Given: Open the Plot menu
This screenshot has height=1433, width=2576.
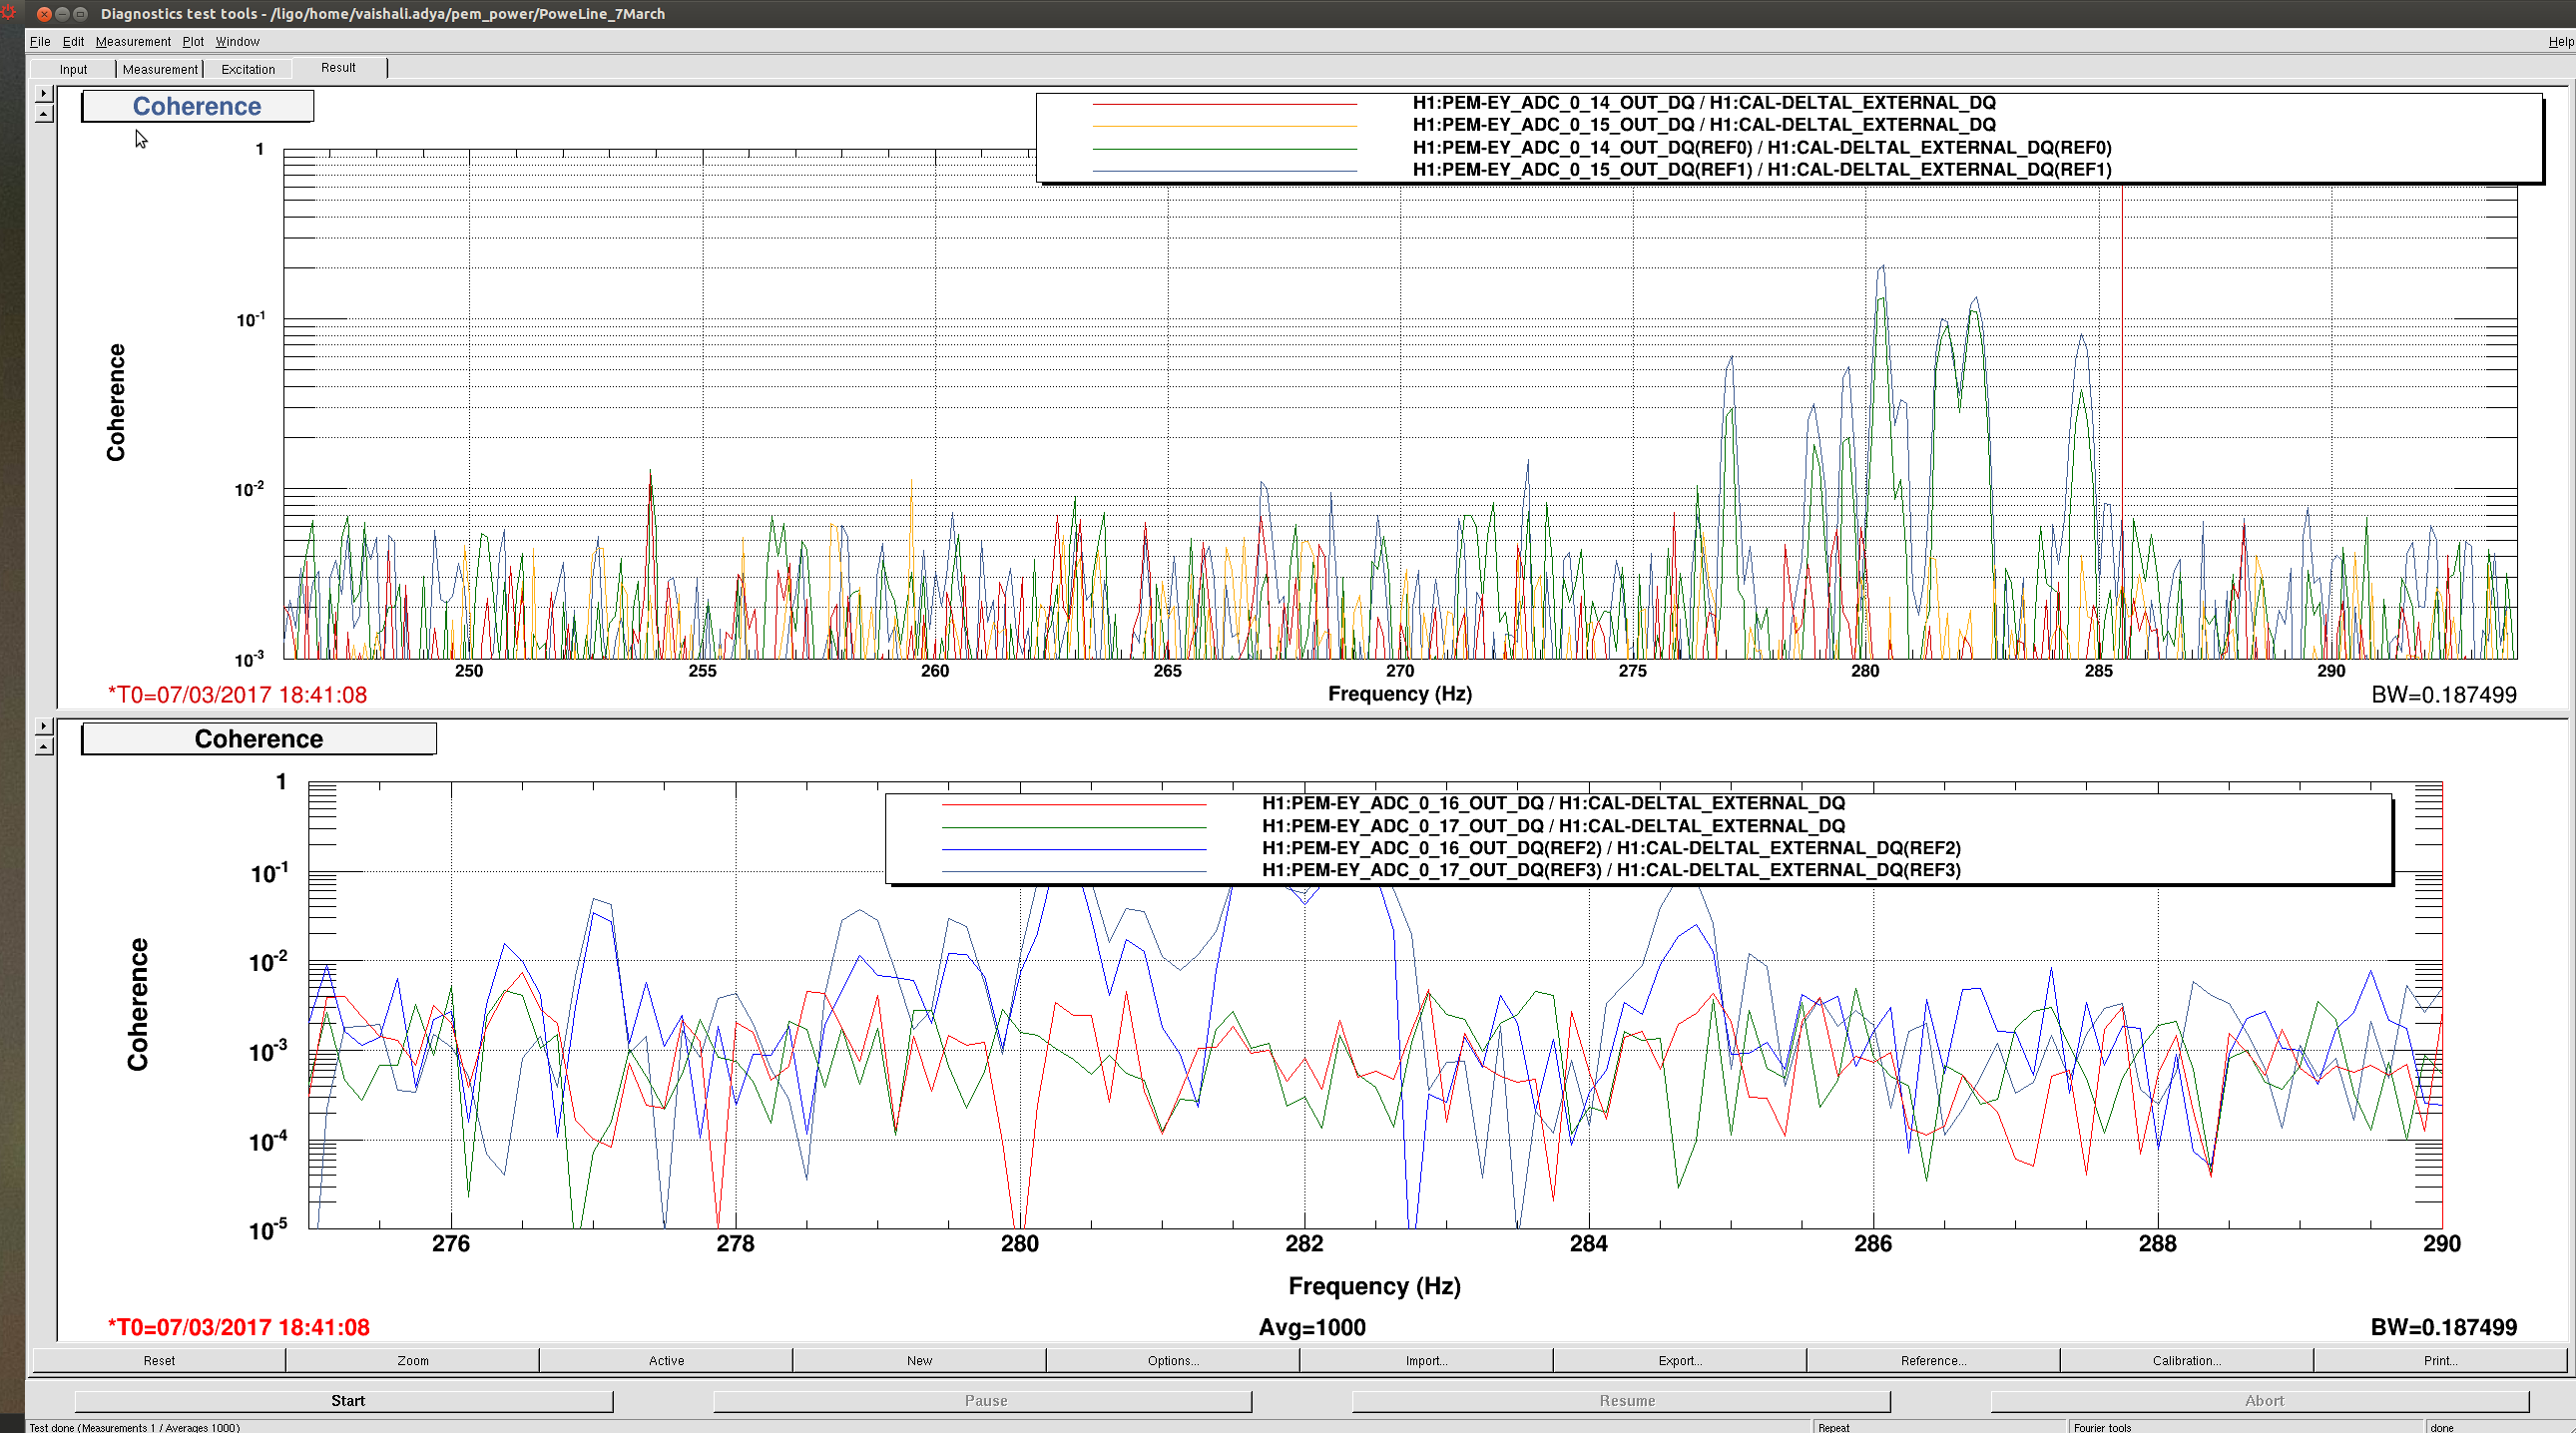Looking at the screenshot, I should point(193,41).
